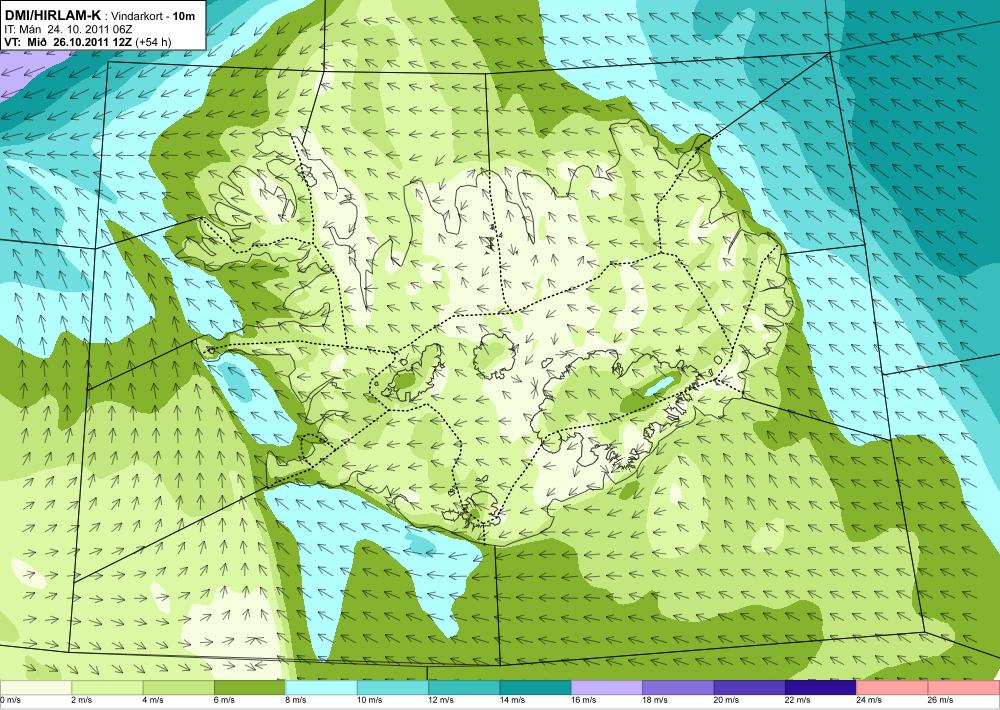
Task: Click the "18 m/s" legend label
Action: click(x=655, y=700)
